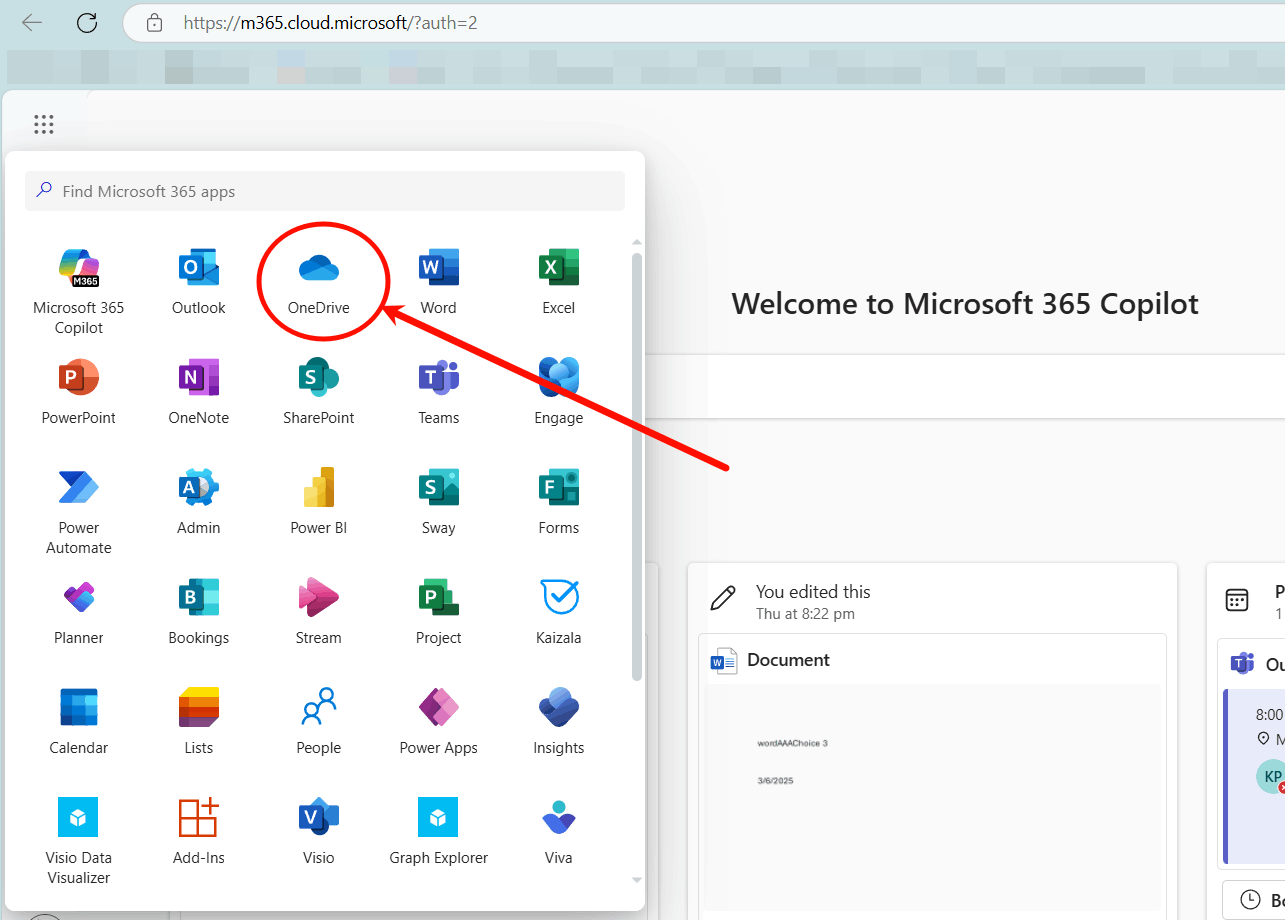1285x920 pixels.
Task: Click the 'You edited this' heading
Action: click(x=813, y=592)
